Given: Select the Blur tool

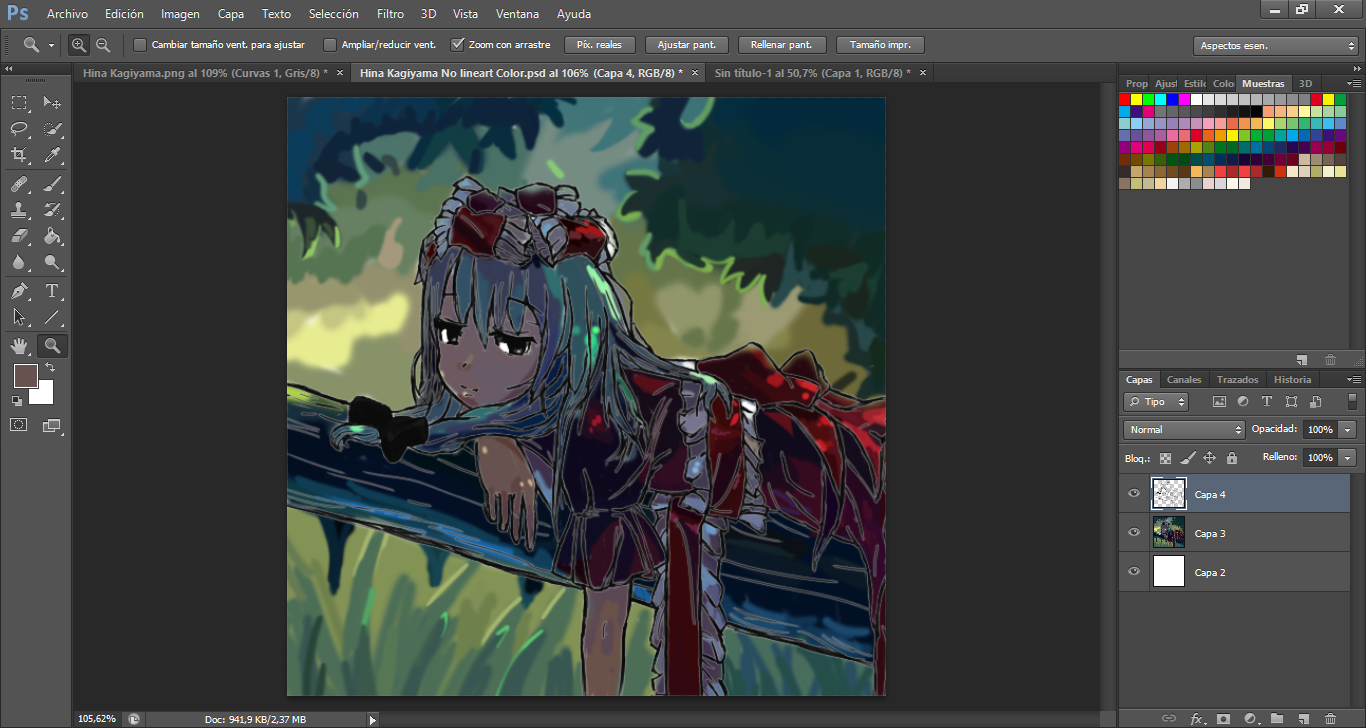Looking at the screenshot, I should pyautogui.click(x=19, y=262).
